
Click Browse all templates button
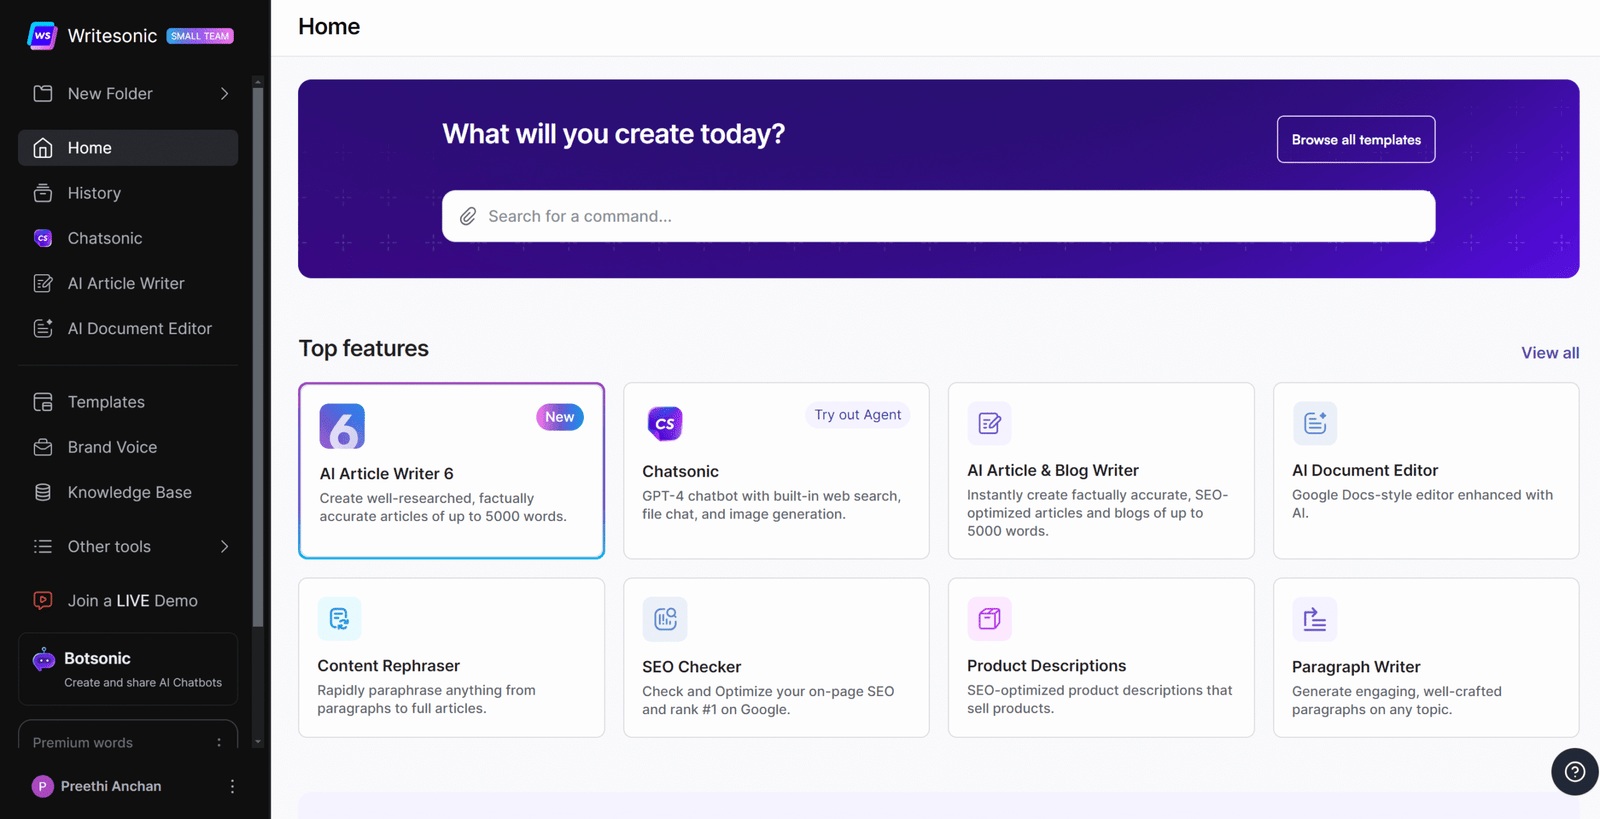pyautogui.click(x=1355, y=140)
